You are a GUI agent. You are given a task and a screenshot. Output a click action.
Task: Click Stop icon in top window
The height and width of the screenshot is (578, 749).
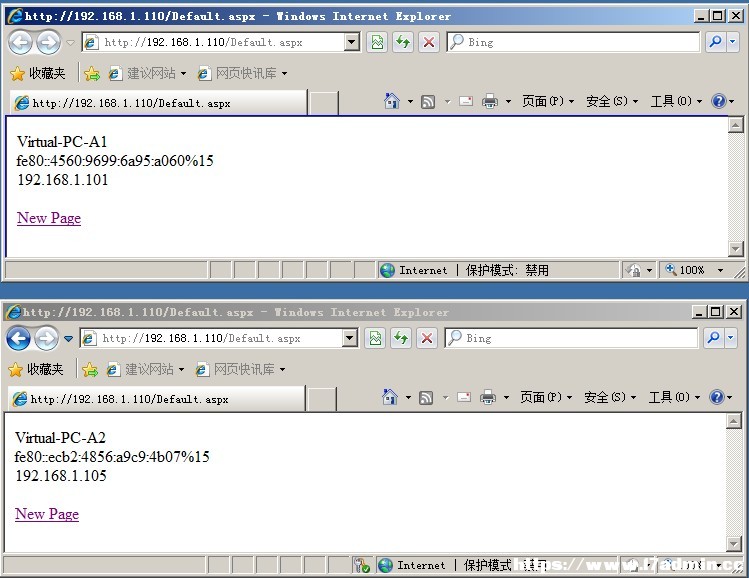coord(429,43)
